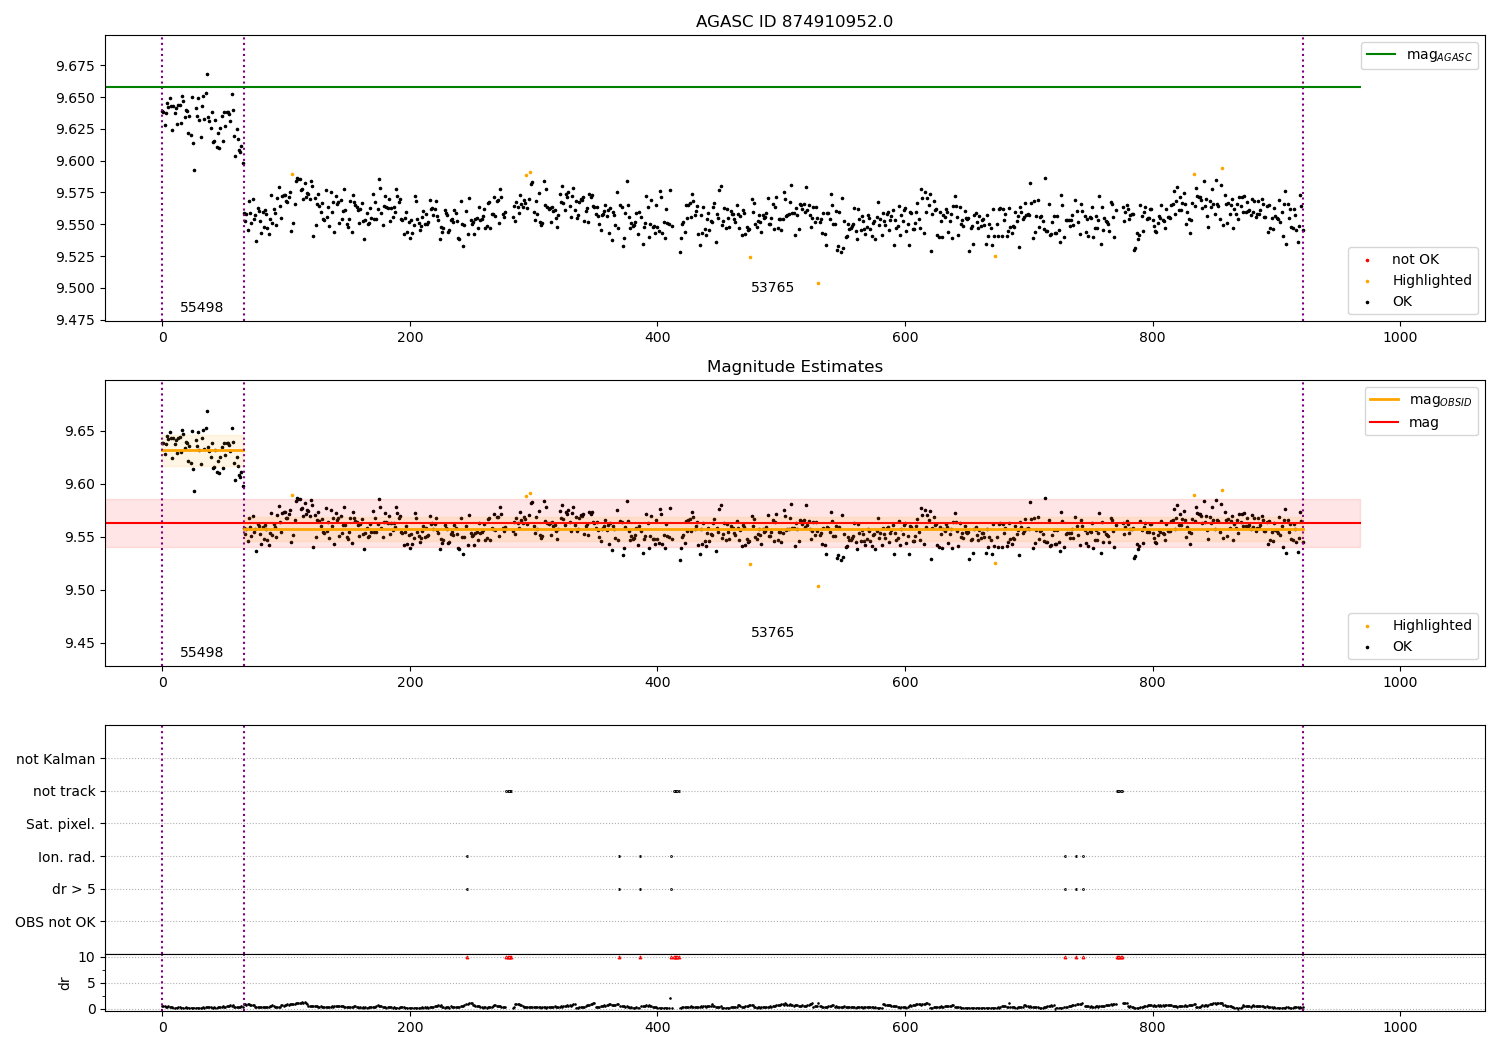Image resolution: width=1500 pixels, height=1050 pixels.
Task: Click the "9.675" y-axis tick label
Action: (x=75, y=66)
